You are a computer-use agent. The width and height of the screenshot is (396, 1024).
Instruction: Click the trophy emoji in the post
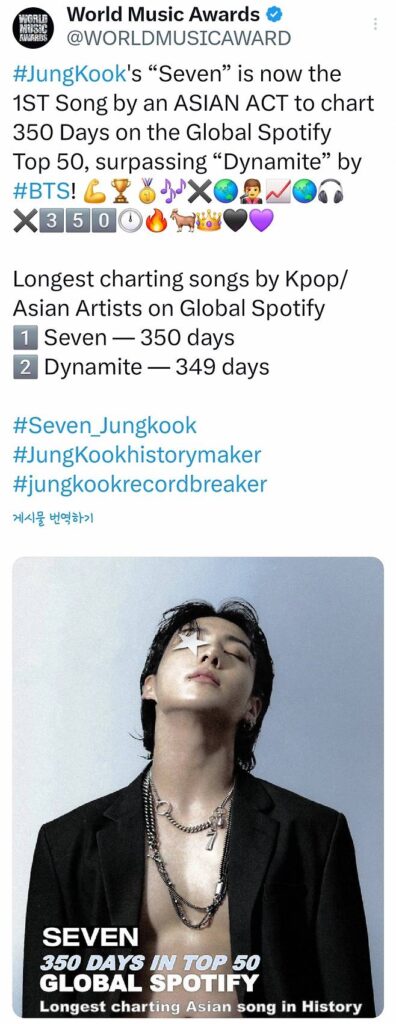[x=121, y=193]
